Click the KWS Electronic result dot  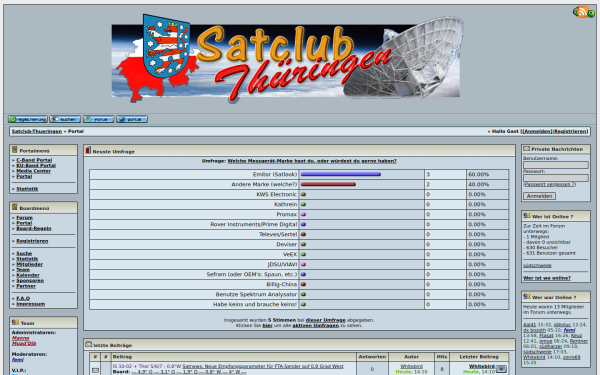[303, 194]
